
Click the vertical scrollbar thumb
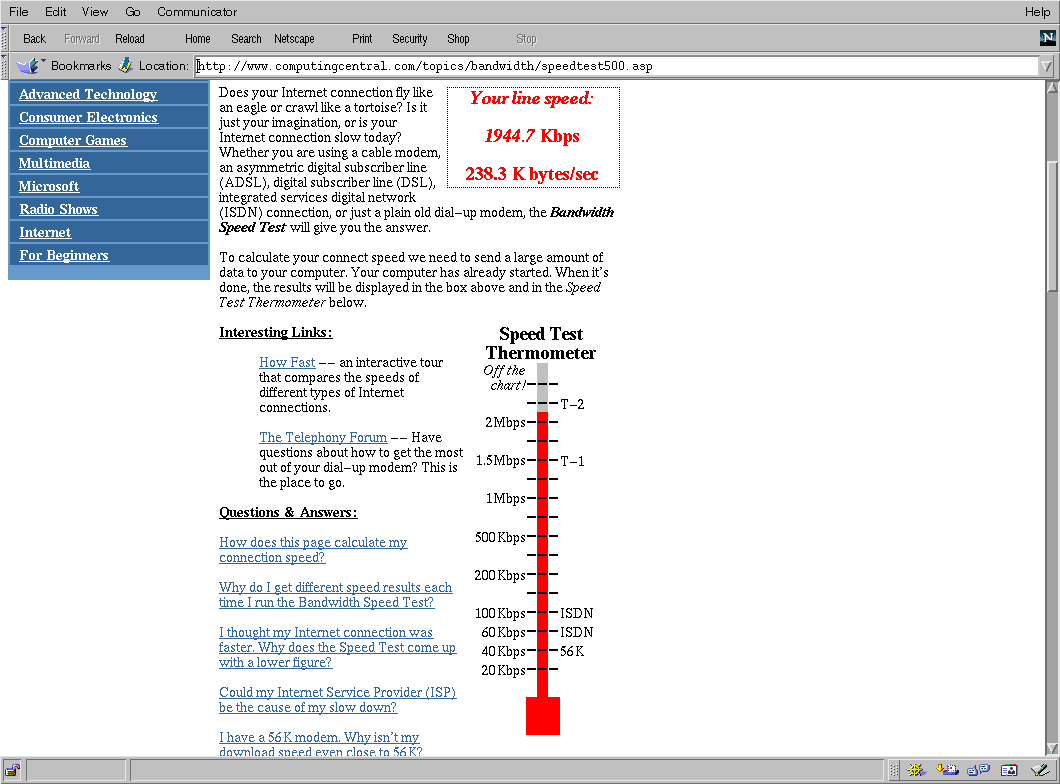pos(1052,226)
